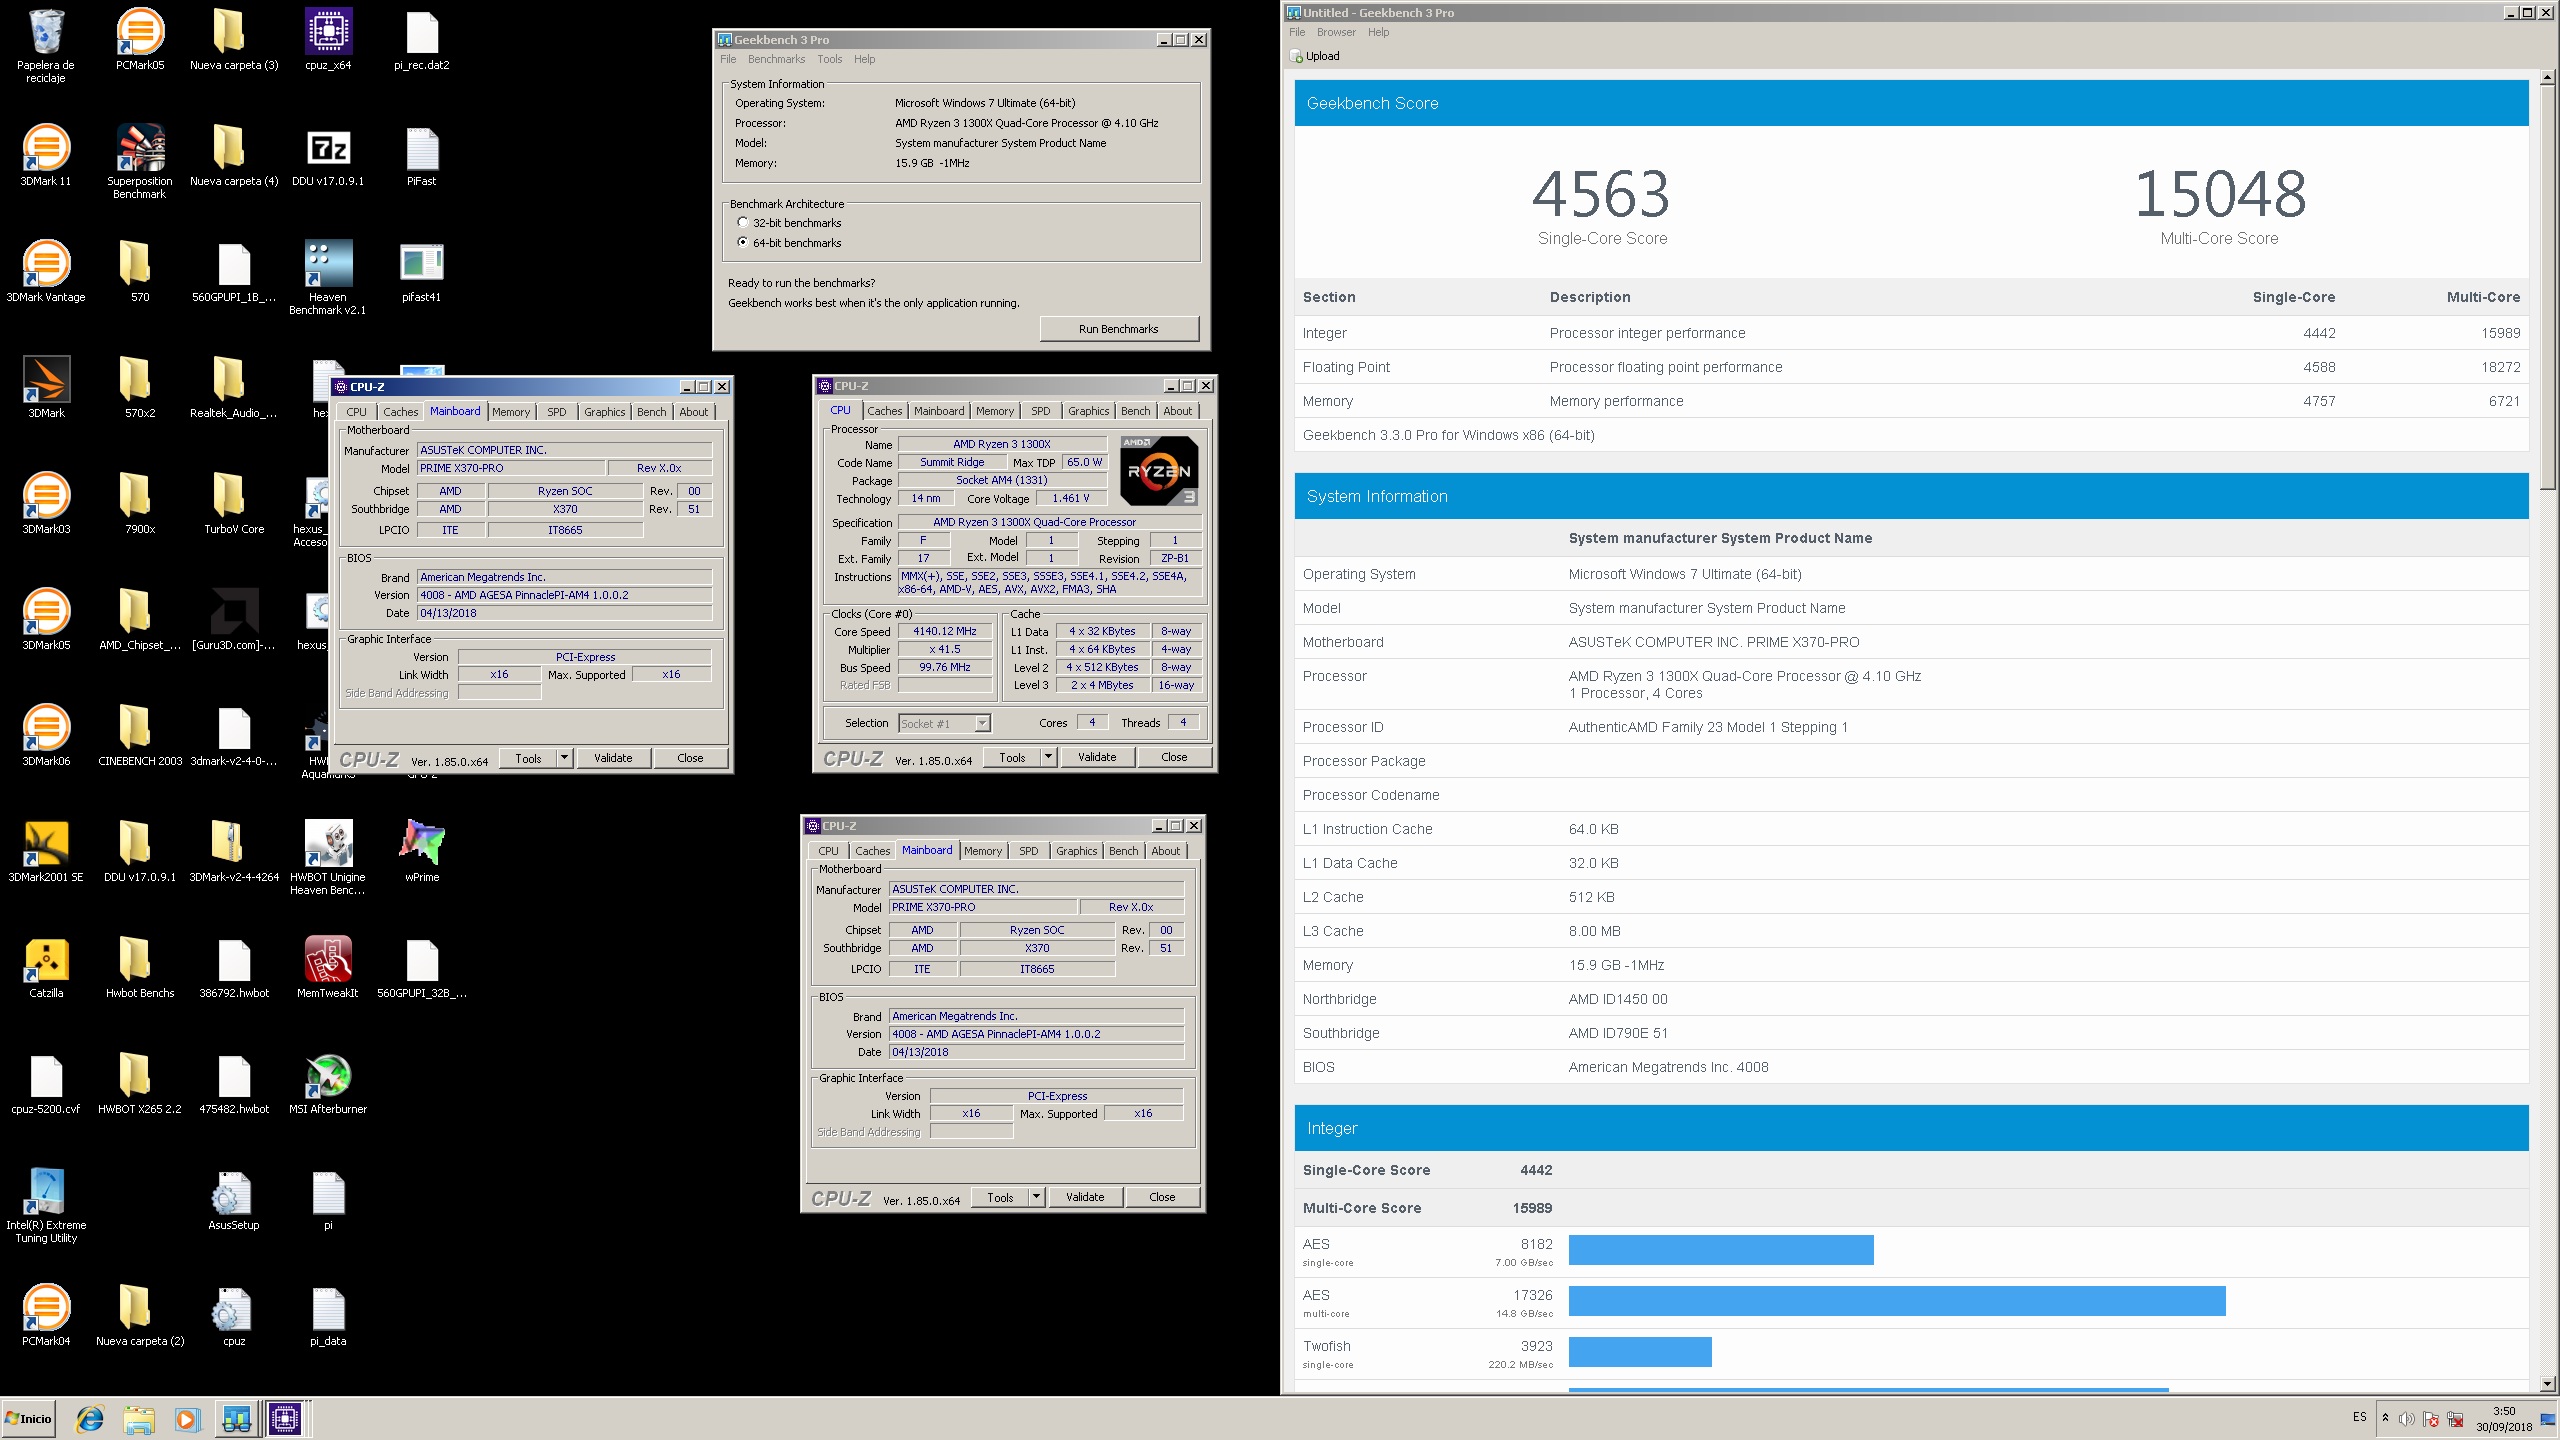
Task: Open Socket #1 selection dropdown
Action: tap(944, 723)
